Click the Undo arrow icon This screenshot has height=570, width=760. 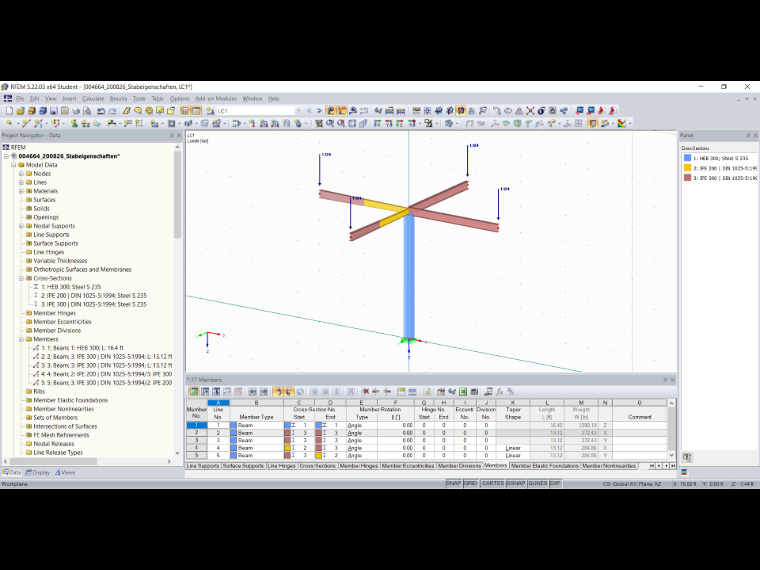coord(101,111)
